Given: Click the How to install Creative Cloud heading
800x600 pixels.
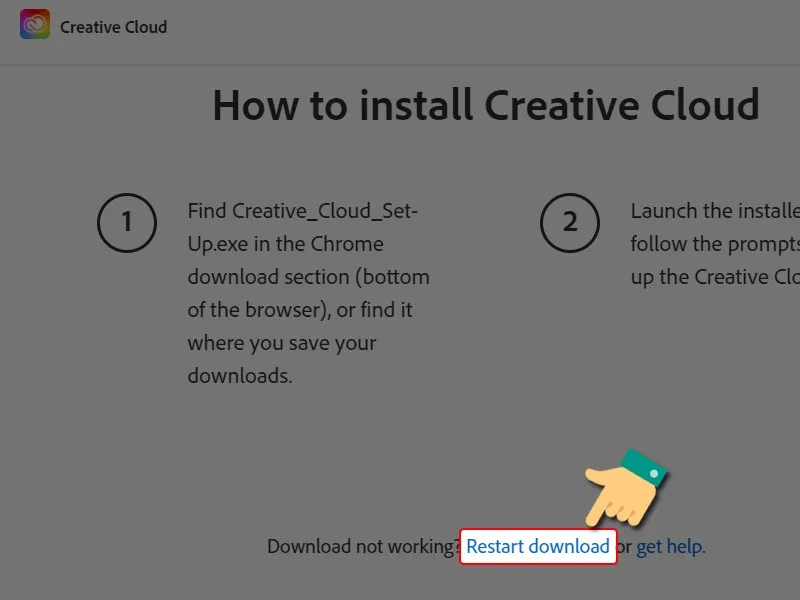Looking at the screenshot, I should click(485, 105).
